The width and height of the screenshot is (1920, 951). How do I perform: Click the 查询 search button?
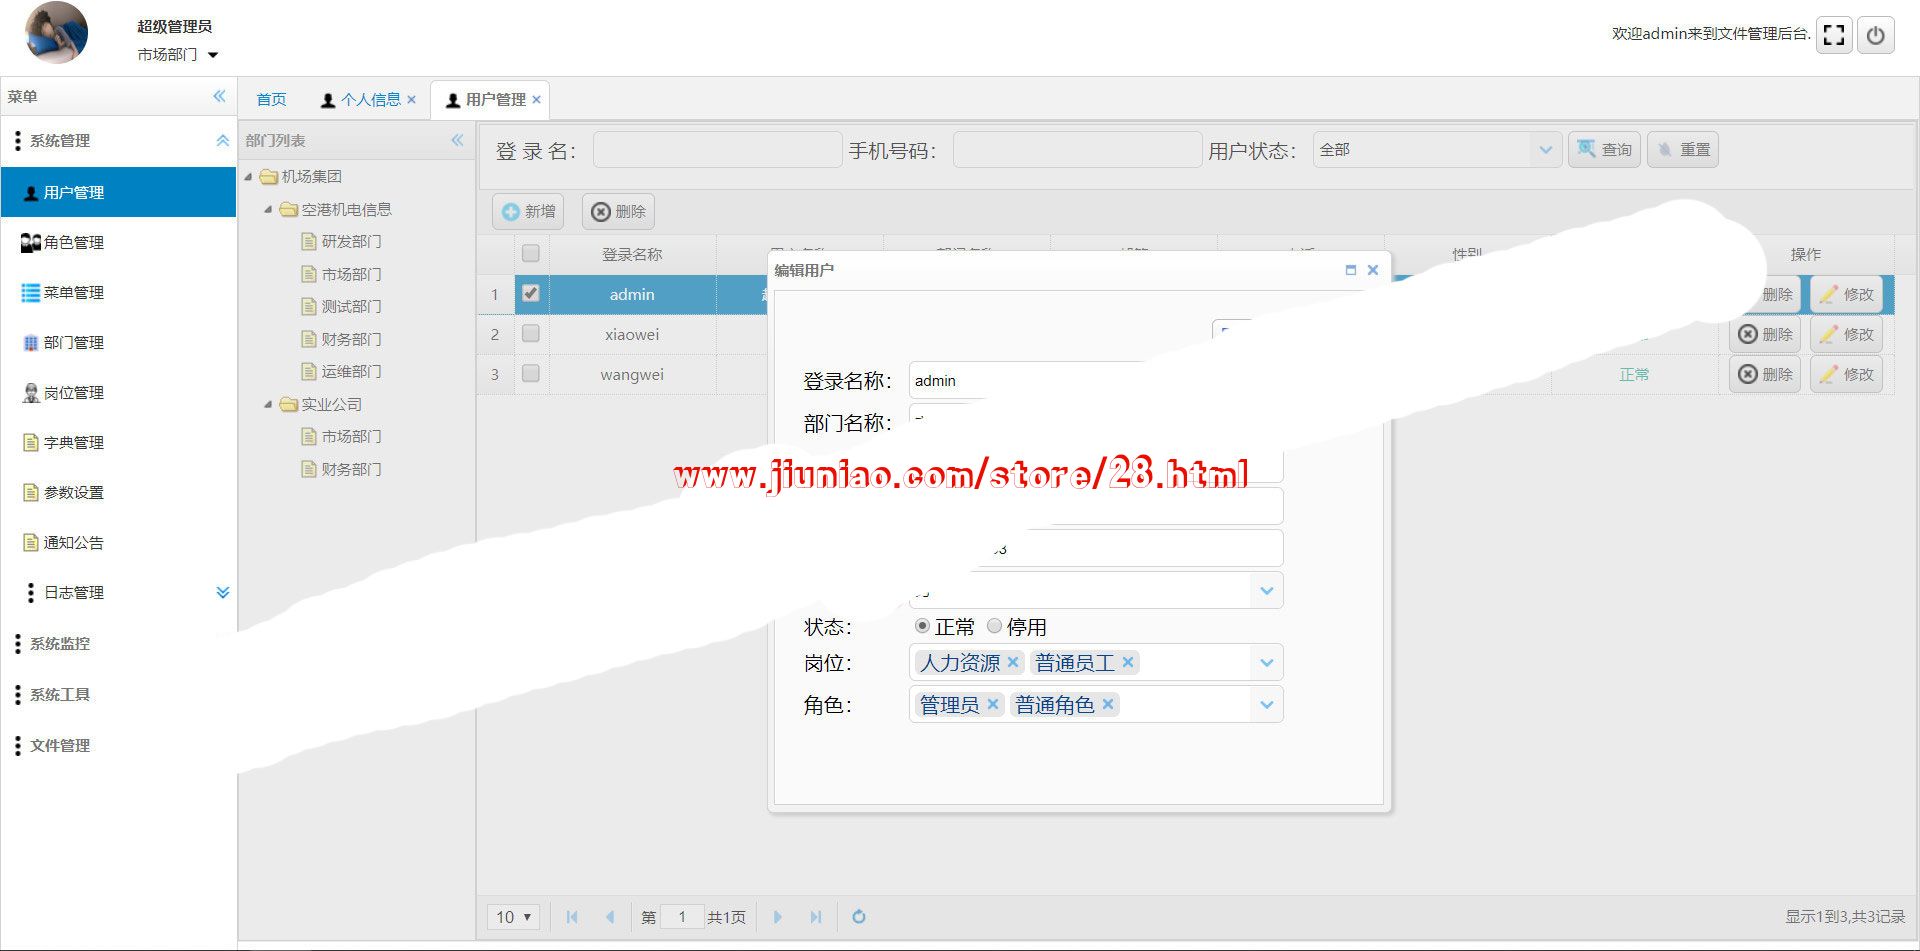(x=1604, y=150)
